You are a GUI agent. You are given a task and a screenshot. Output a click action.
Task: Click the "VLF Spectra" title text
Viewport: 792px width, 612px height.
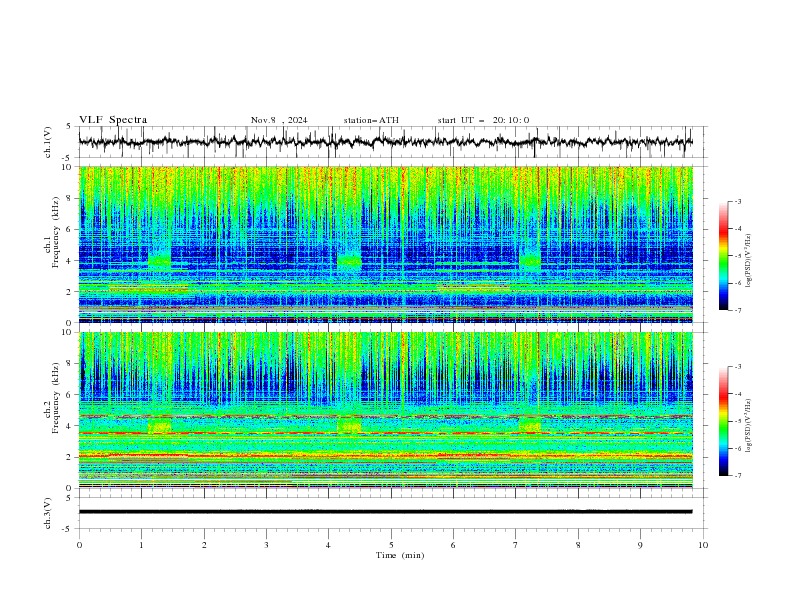113,120
